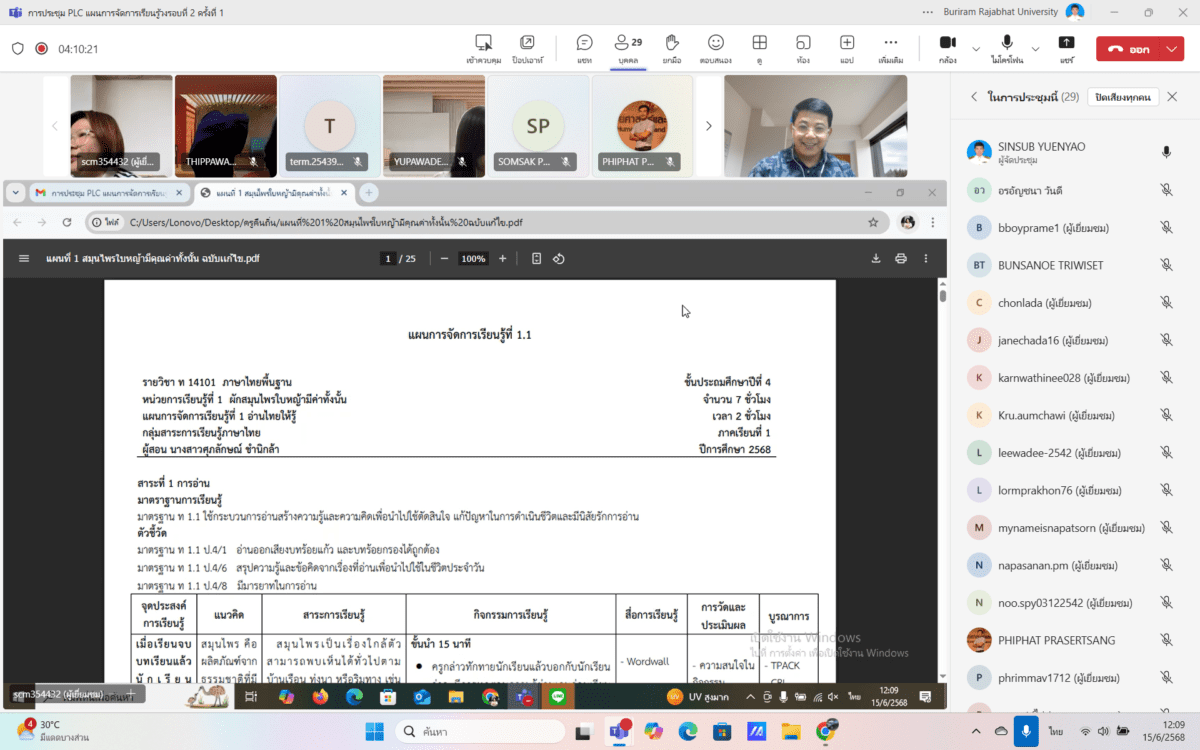Open Windows Start menu

point(374,731)
